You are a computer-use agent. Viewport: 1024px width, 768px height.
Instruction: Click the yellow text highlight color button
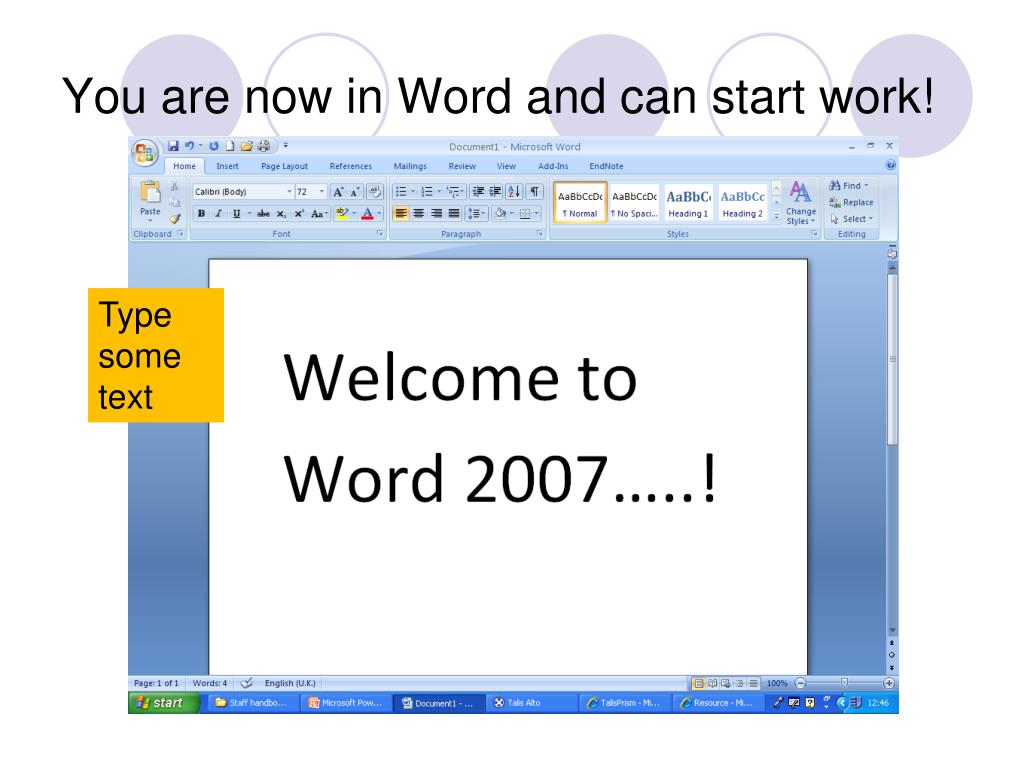coord(342,214)
